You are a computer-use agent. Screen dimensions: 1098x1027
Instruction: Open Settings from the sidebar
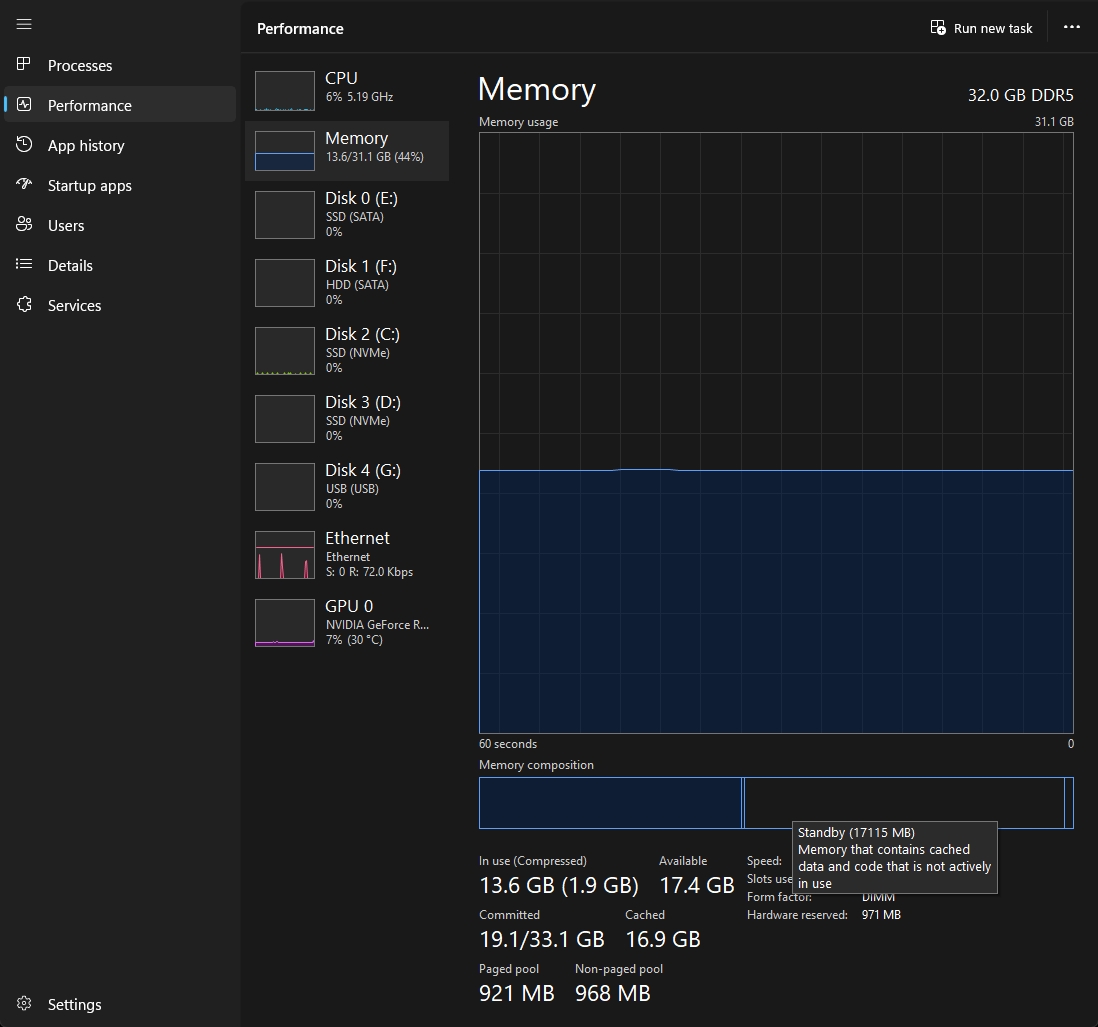[x=120, y=1004]
